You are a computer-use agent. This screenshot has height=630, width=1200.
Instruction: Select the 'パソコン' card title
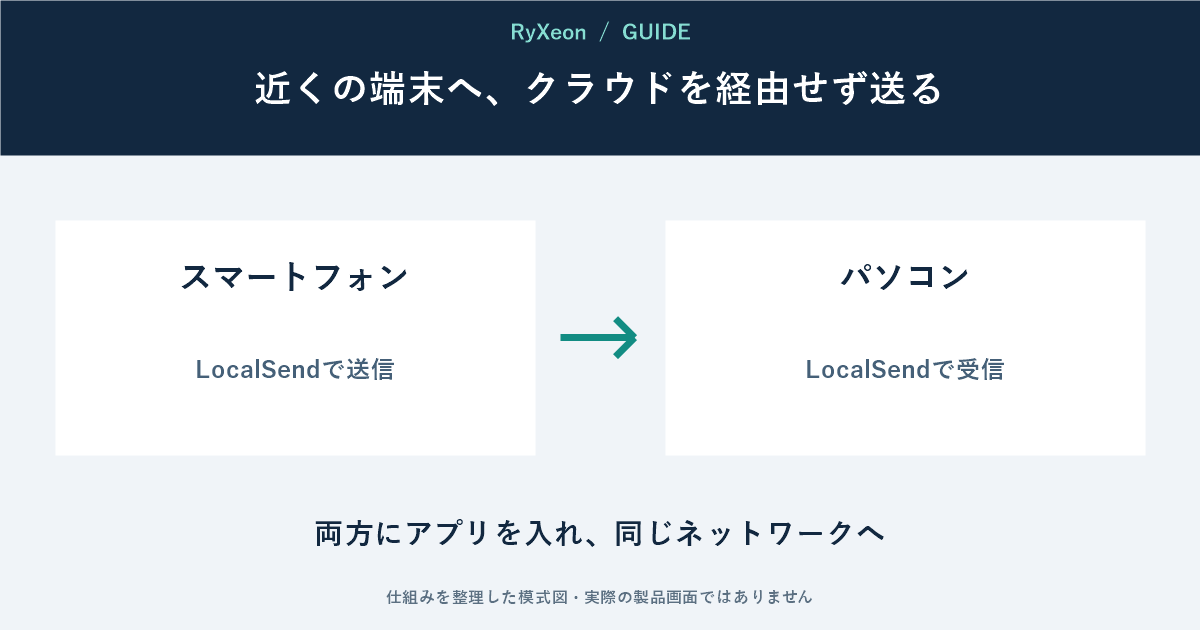coord(905,277)
